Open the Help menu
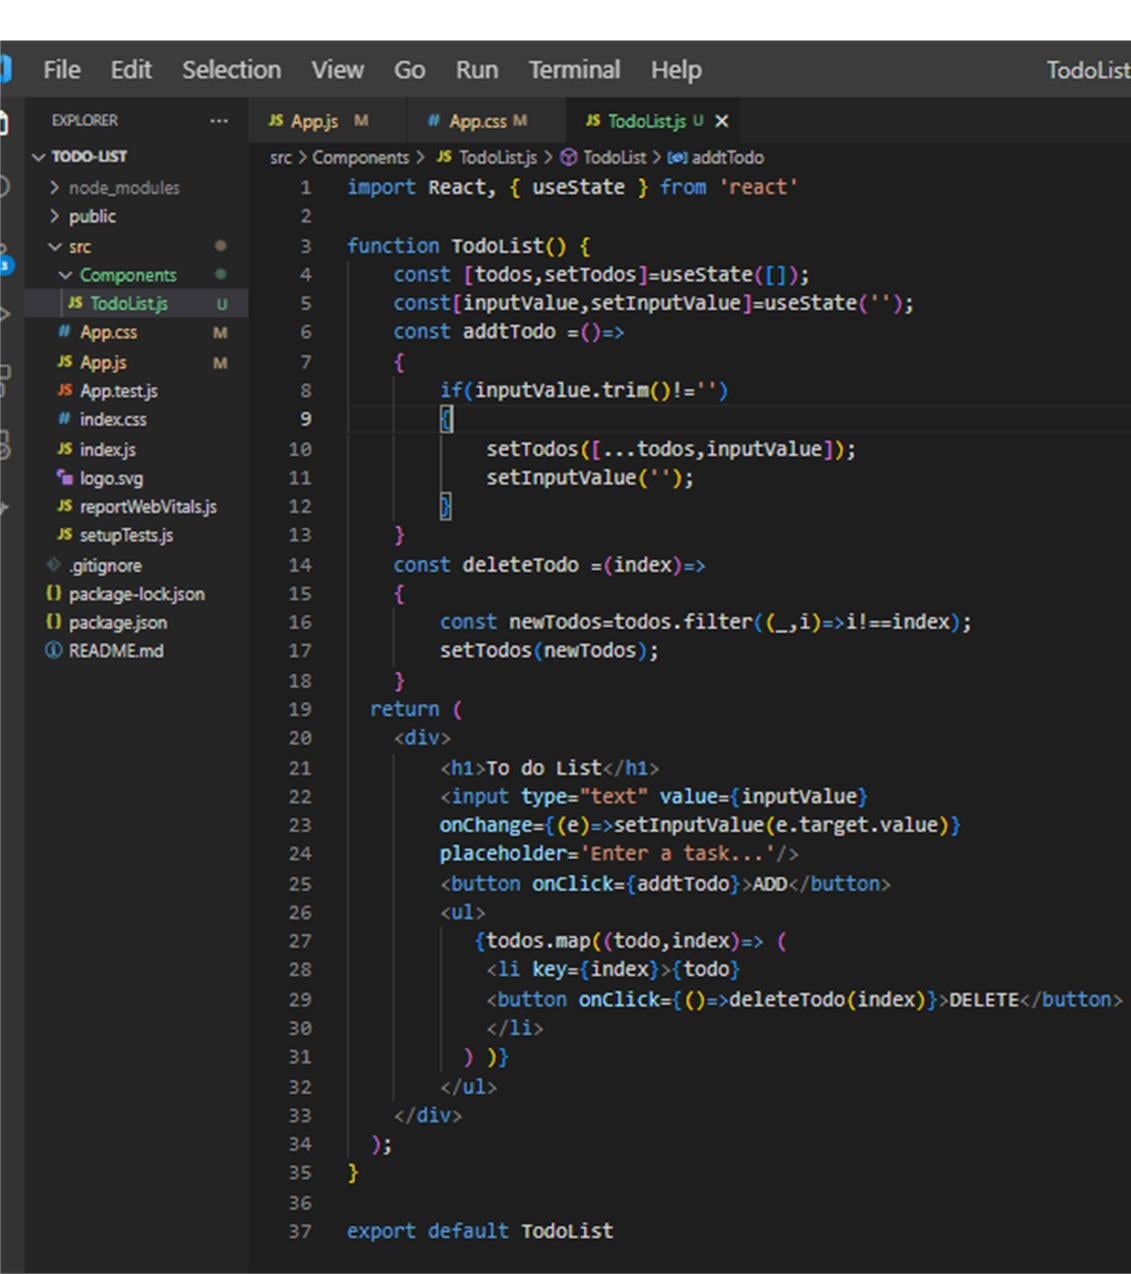 [x=676, y=70]
